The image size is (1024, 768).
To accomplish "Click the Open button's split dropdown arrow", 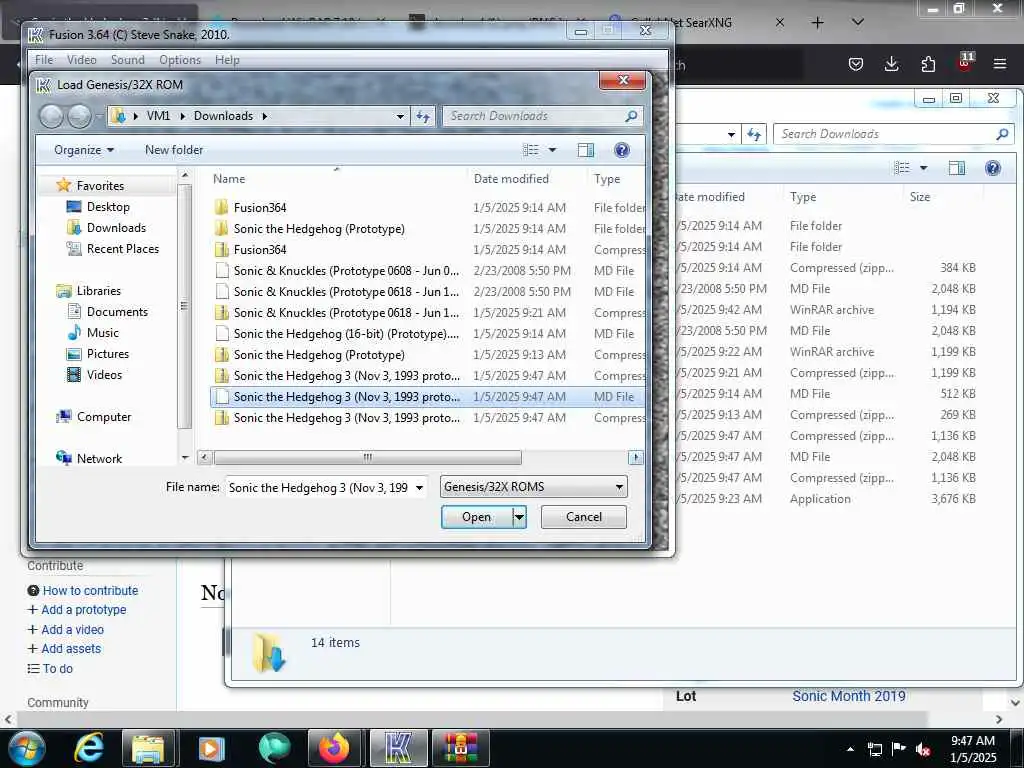I will [x=519, y=517].
